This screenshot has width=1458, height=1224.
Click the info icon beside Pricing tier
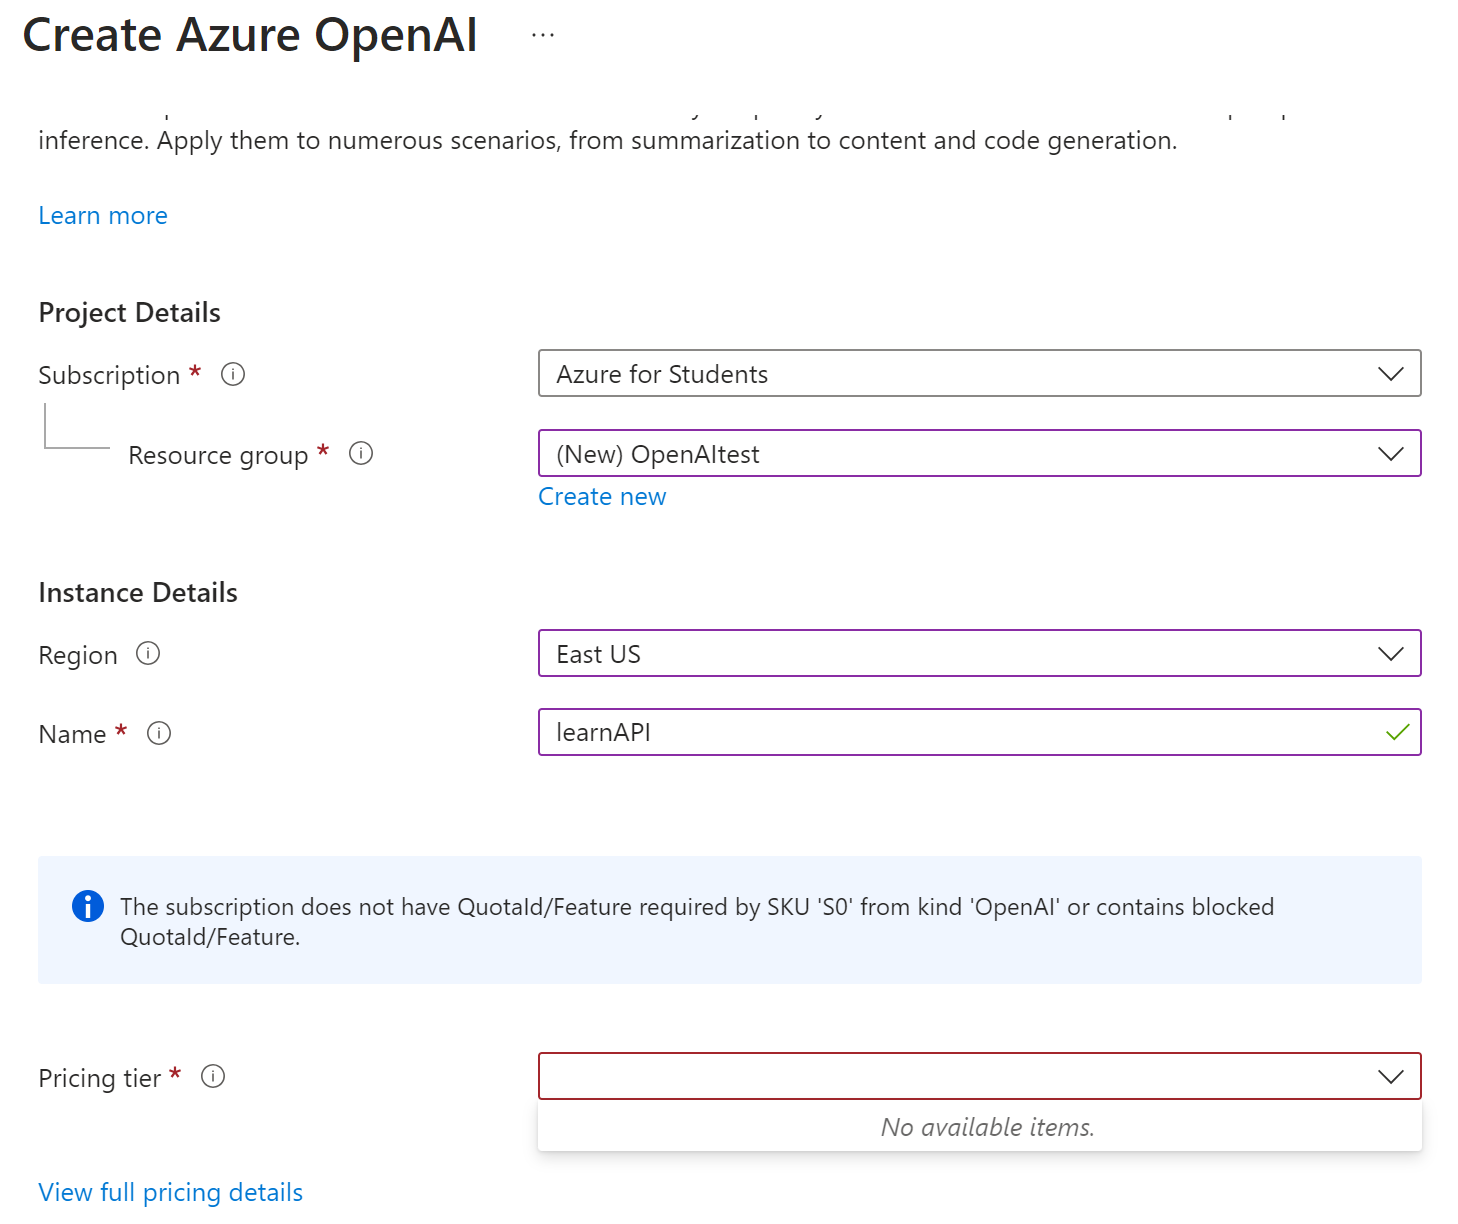(212, 1077)
